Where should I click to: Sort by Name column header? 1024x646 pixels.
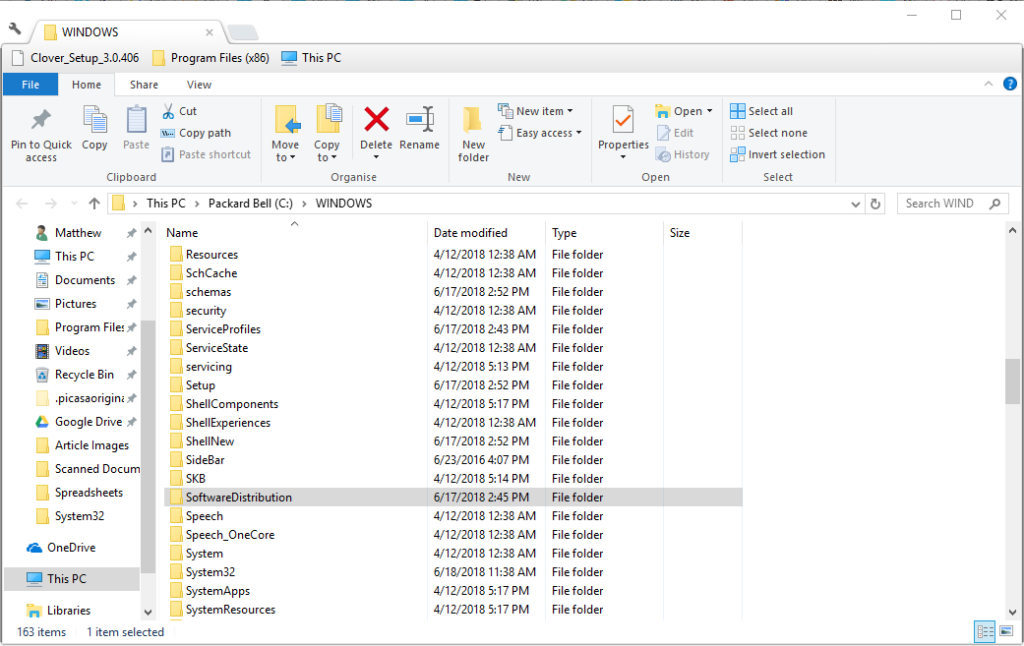294,233
